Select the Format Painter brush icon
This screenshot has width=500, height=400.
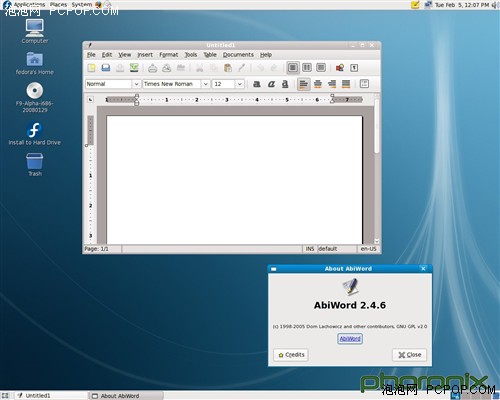(x=241, y=68)
